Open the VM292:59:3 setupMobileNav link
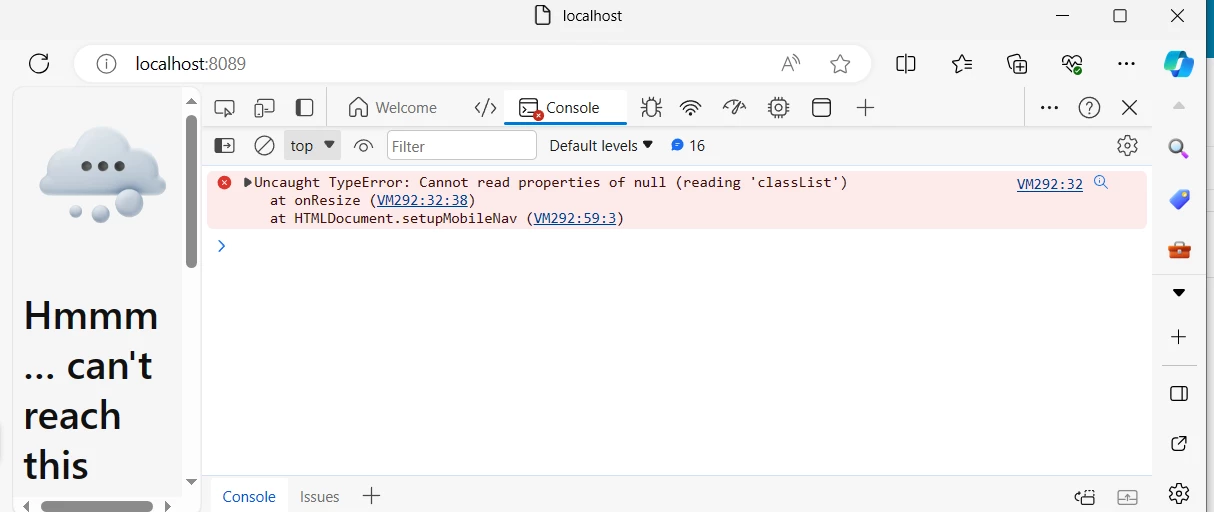 pos(575,218)
